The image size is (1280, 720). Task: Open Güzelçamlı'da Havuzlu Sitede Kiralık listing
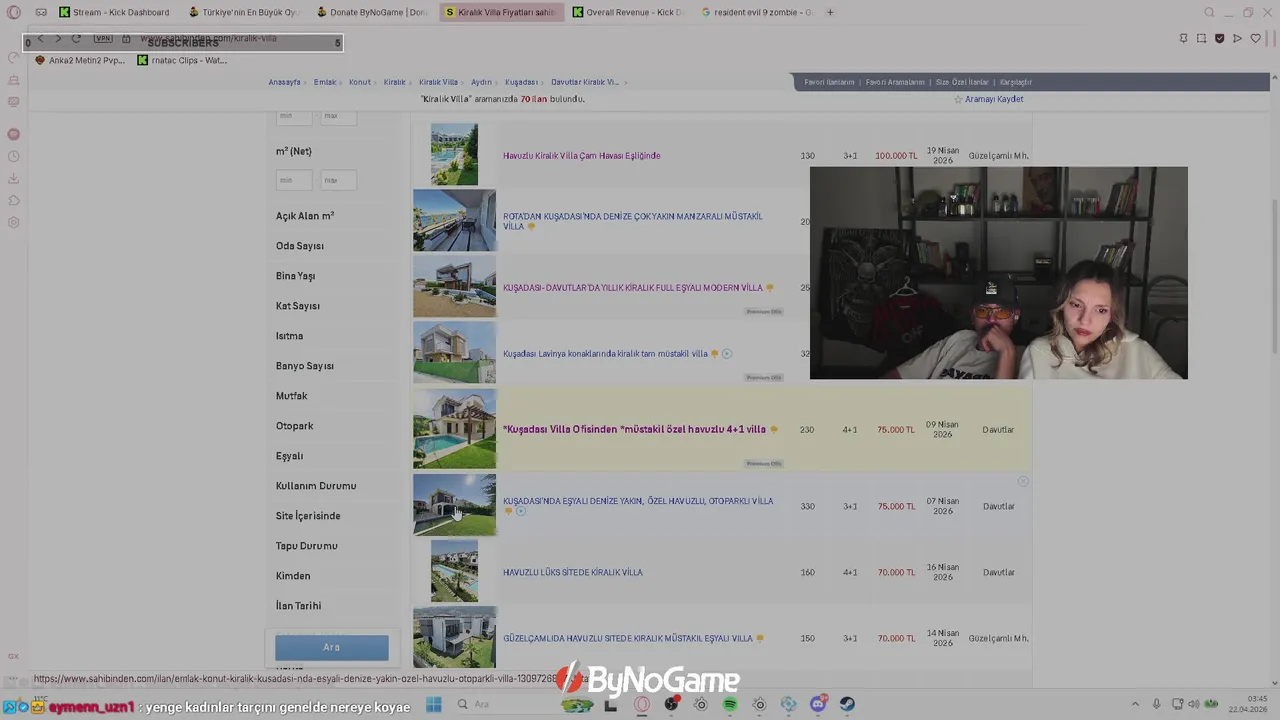tap(627, 638)
